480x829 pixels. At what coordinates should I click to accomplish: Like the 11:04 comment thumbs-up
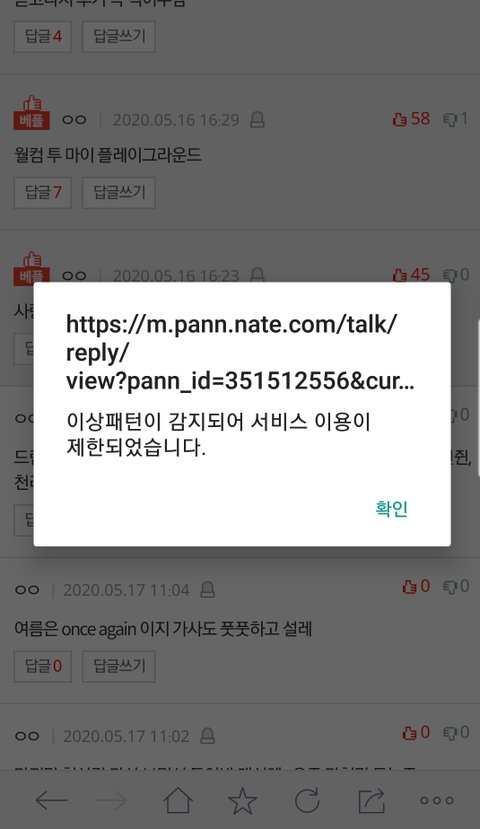pos(416,586)
